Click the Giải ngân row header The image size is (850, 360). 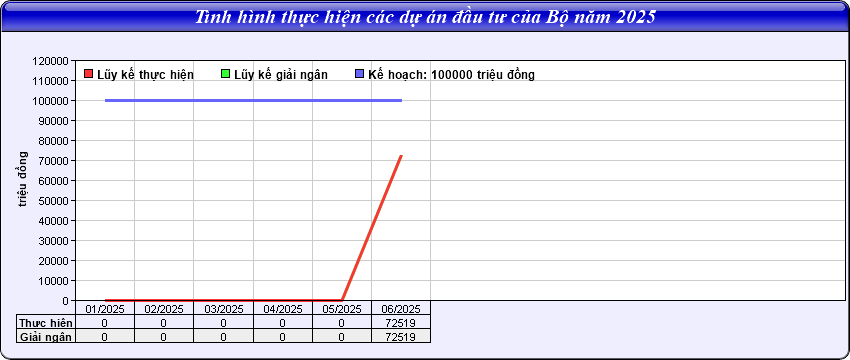click(x=46, y=336)
